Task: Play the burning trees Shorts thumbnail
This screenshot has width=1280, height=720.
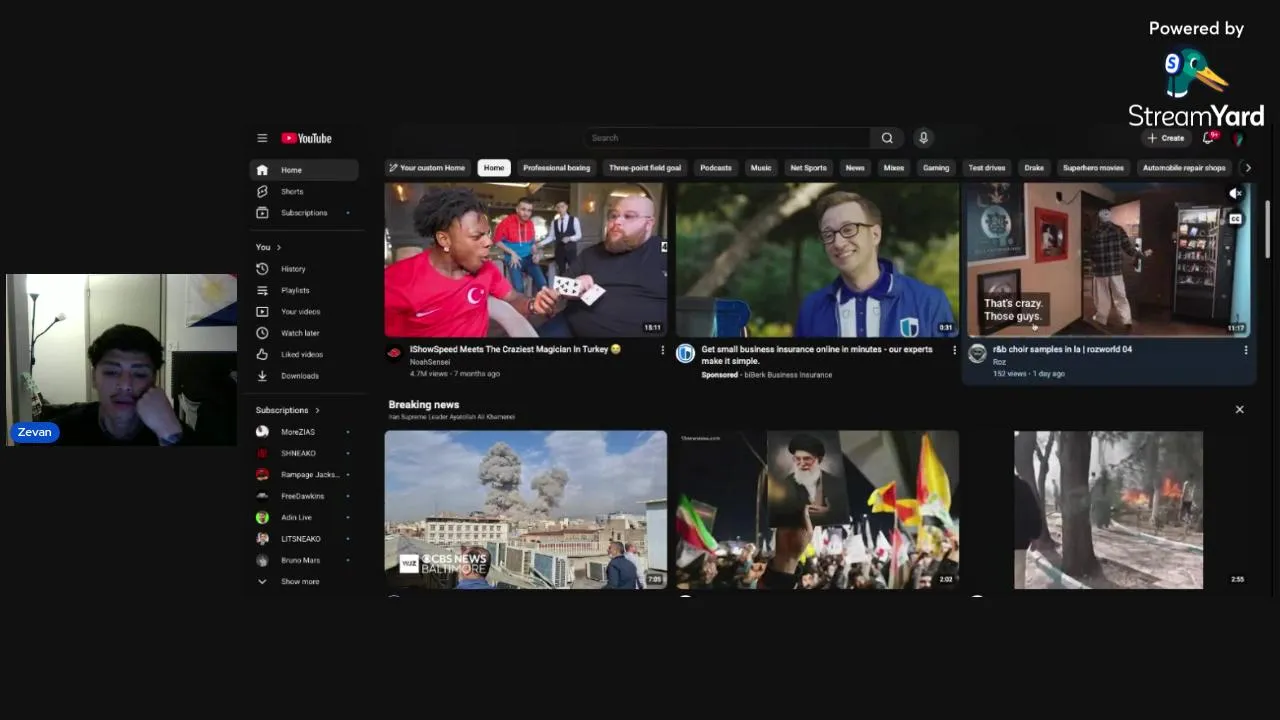Action: point(1108,509)
